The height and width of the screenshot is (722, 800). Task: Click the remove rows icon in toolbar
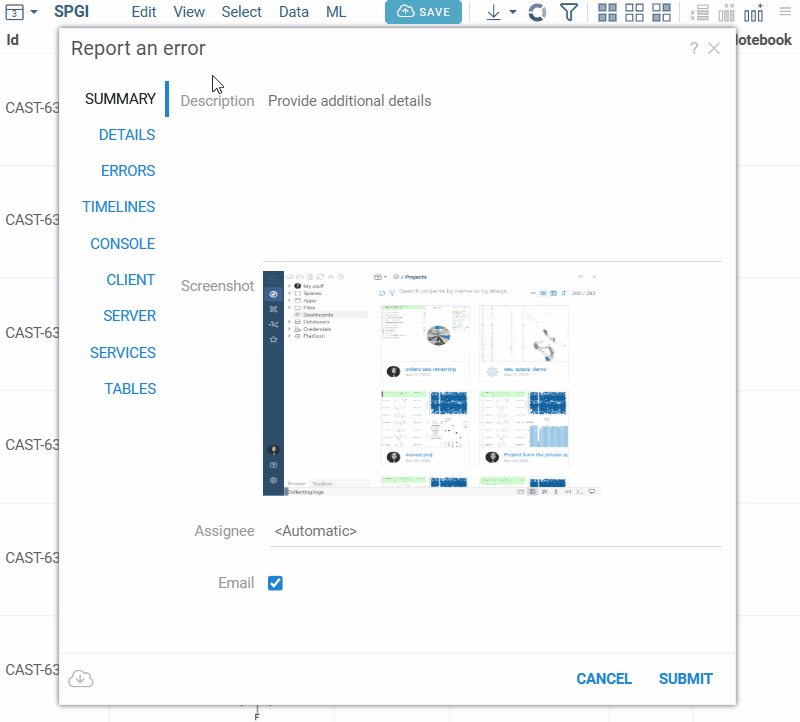point(700,12)
